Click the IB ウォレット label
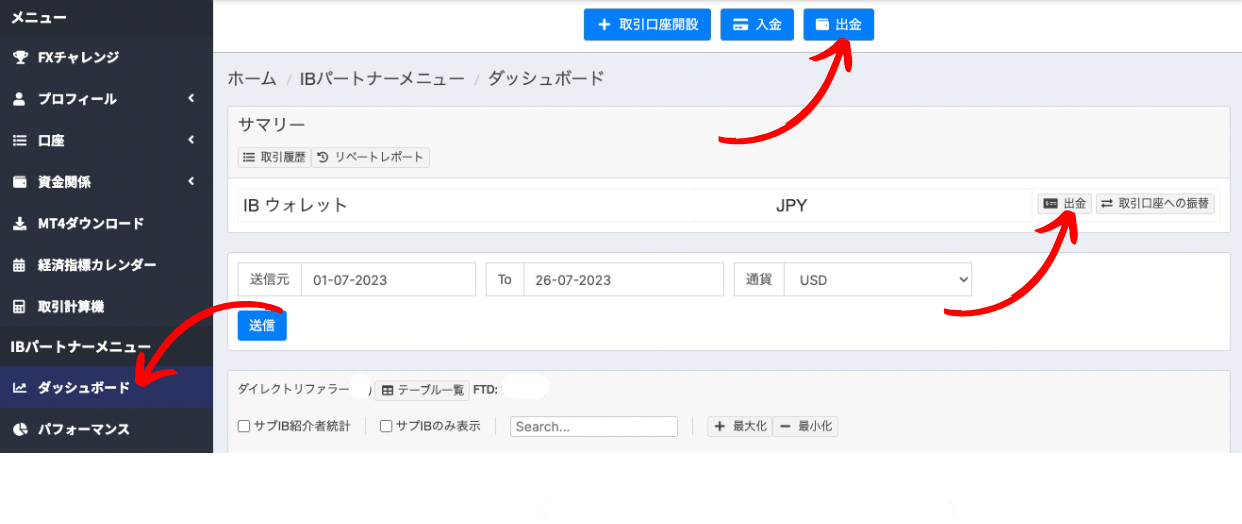The width and height of the screenshot is (1242, 524). [295, 205]
